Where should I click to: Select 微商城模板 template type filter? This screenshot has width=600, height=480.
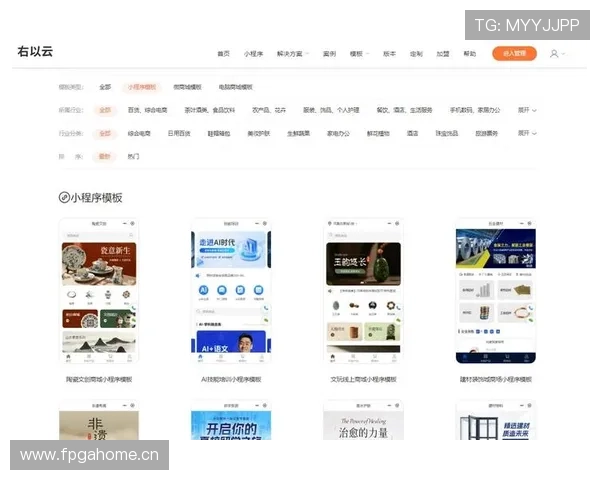tap(187, 87)
